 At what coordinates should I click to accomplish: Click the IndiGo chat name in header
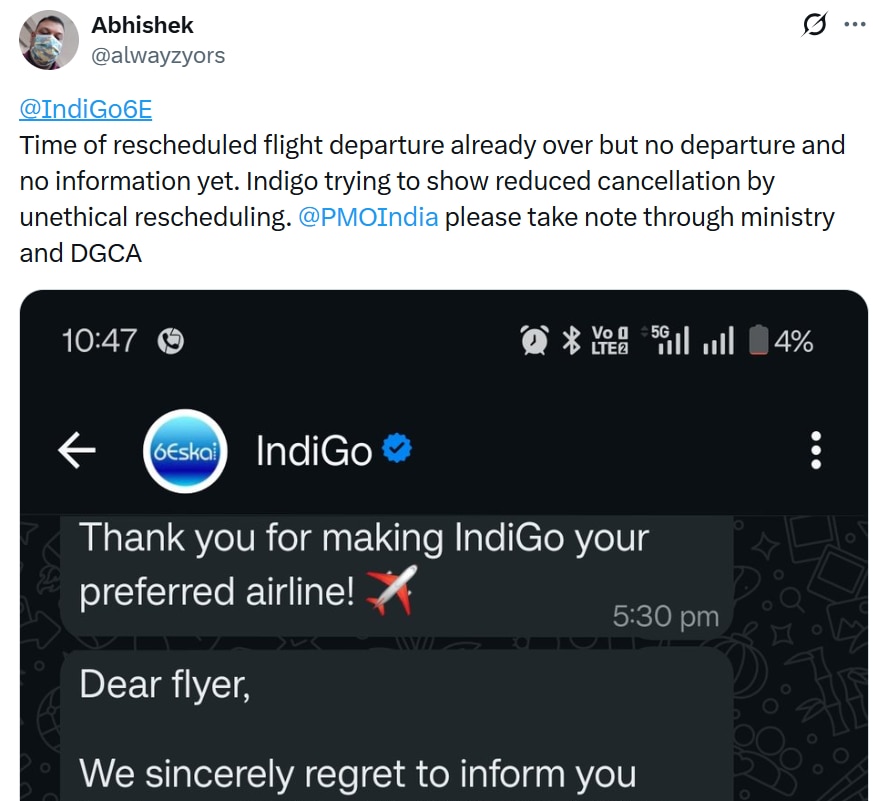314,452
